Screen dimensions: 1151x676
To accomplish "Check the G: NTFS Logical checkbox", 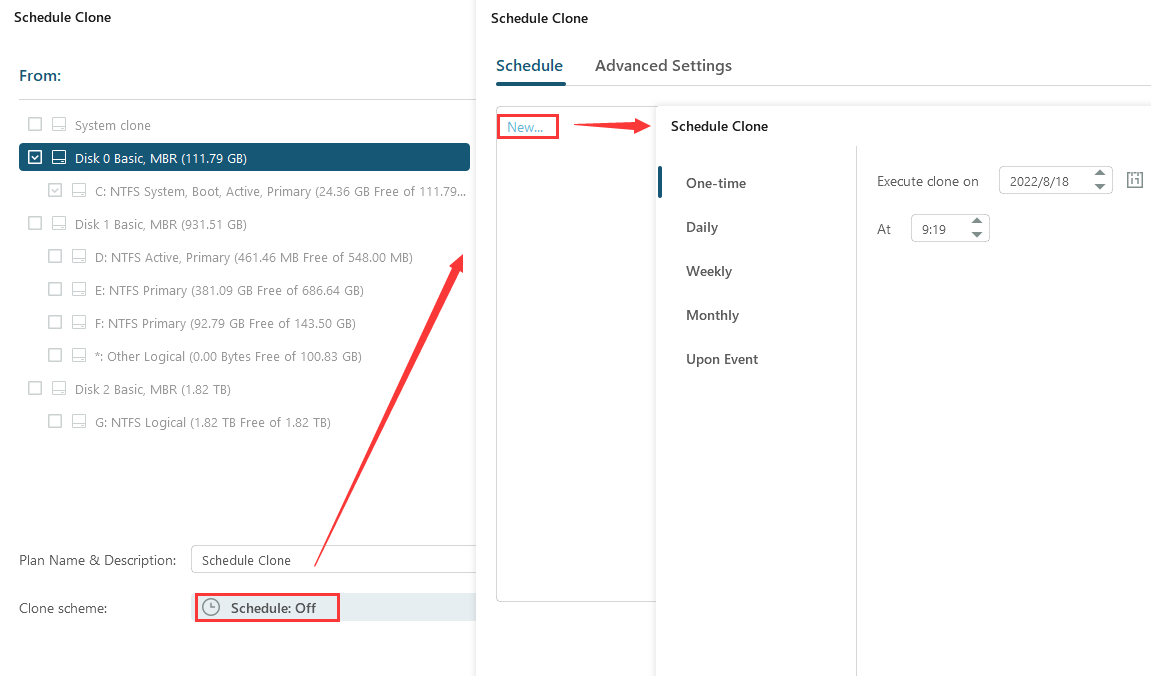I will pyautogui.click(x=55, y=421).
